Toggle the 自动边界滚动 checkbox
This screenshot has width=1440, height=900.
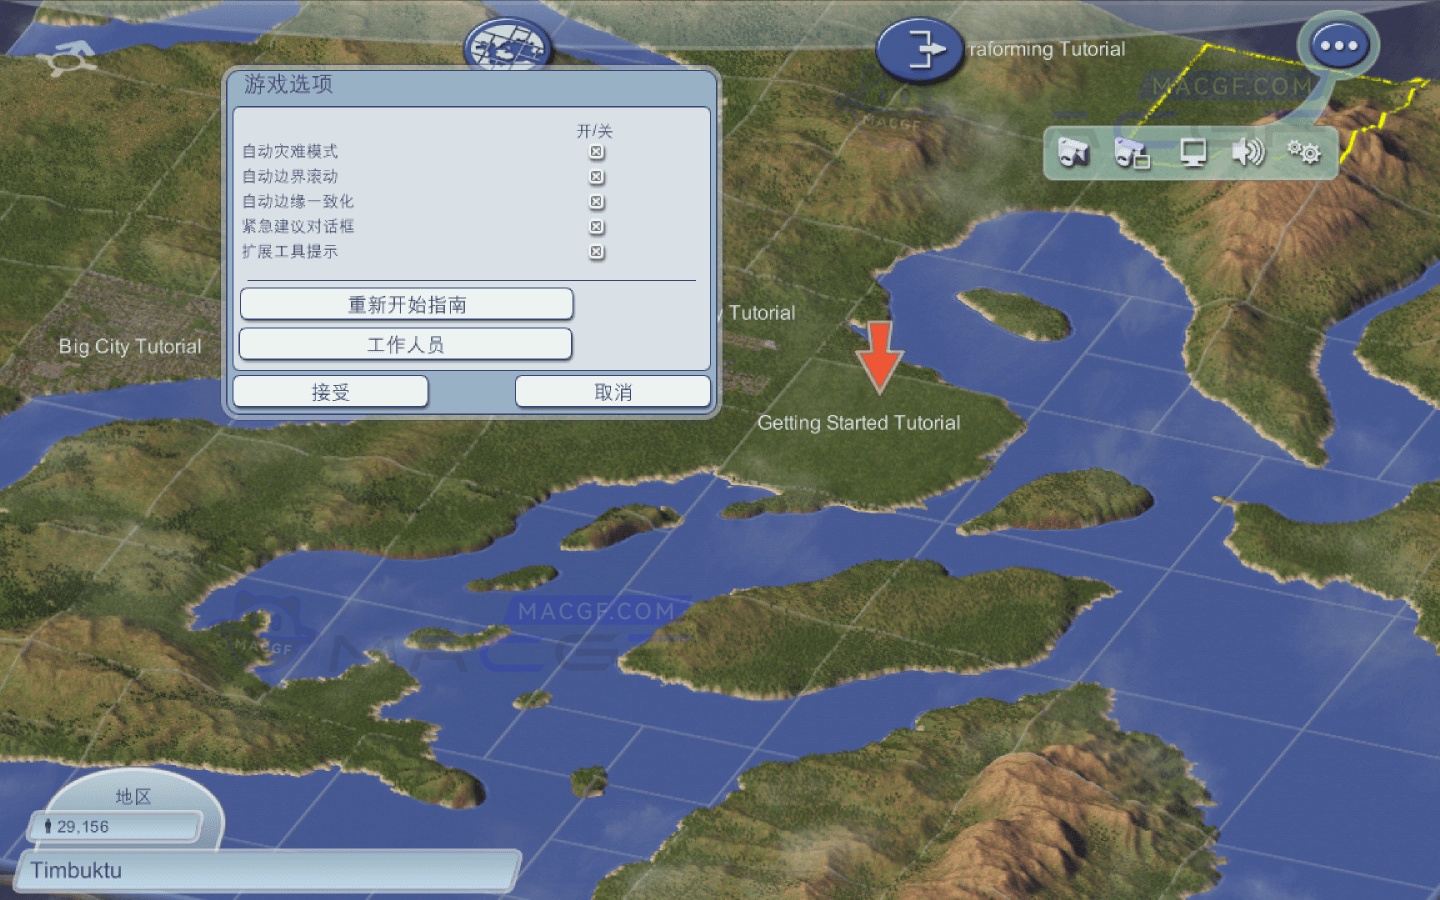(x=596, y=176)
